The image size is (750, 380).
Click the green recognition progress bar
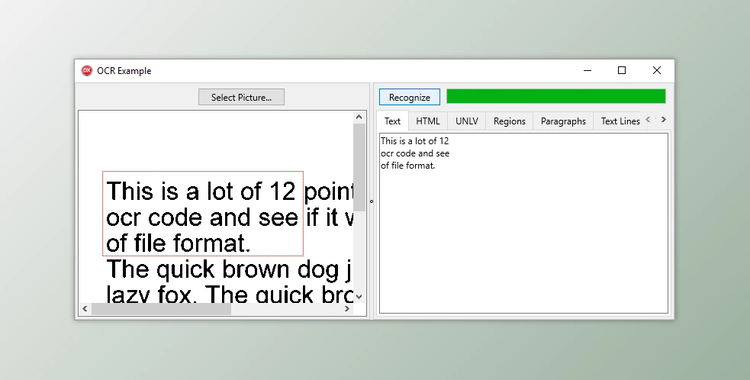point(556,96)
